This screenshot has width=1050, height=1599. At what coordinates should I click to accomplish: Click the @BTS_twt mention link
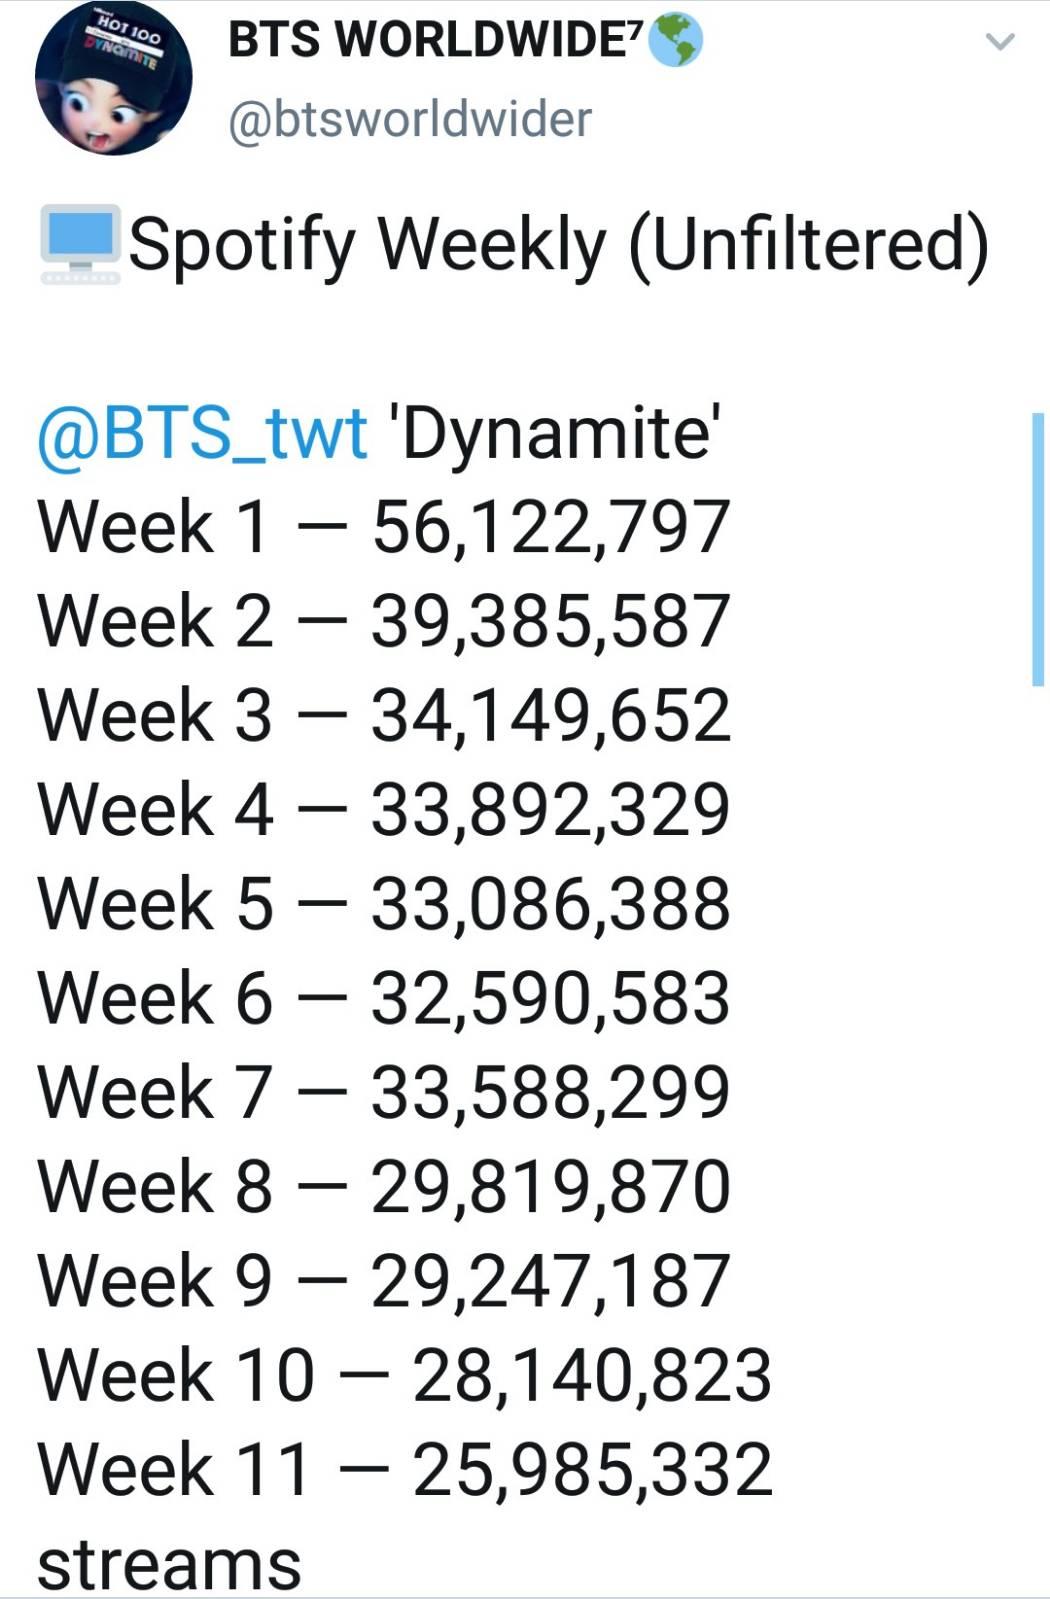[x=203, y=433]
